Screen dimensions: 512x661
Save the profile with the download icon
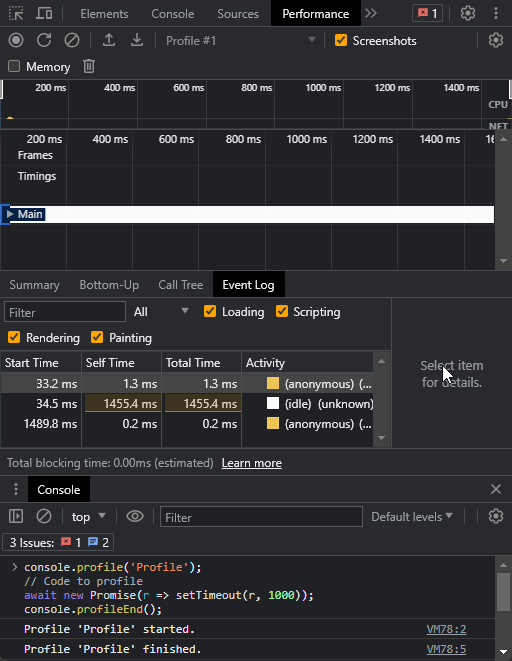click(137, 40)
